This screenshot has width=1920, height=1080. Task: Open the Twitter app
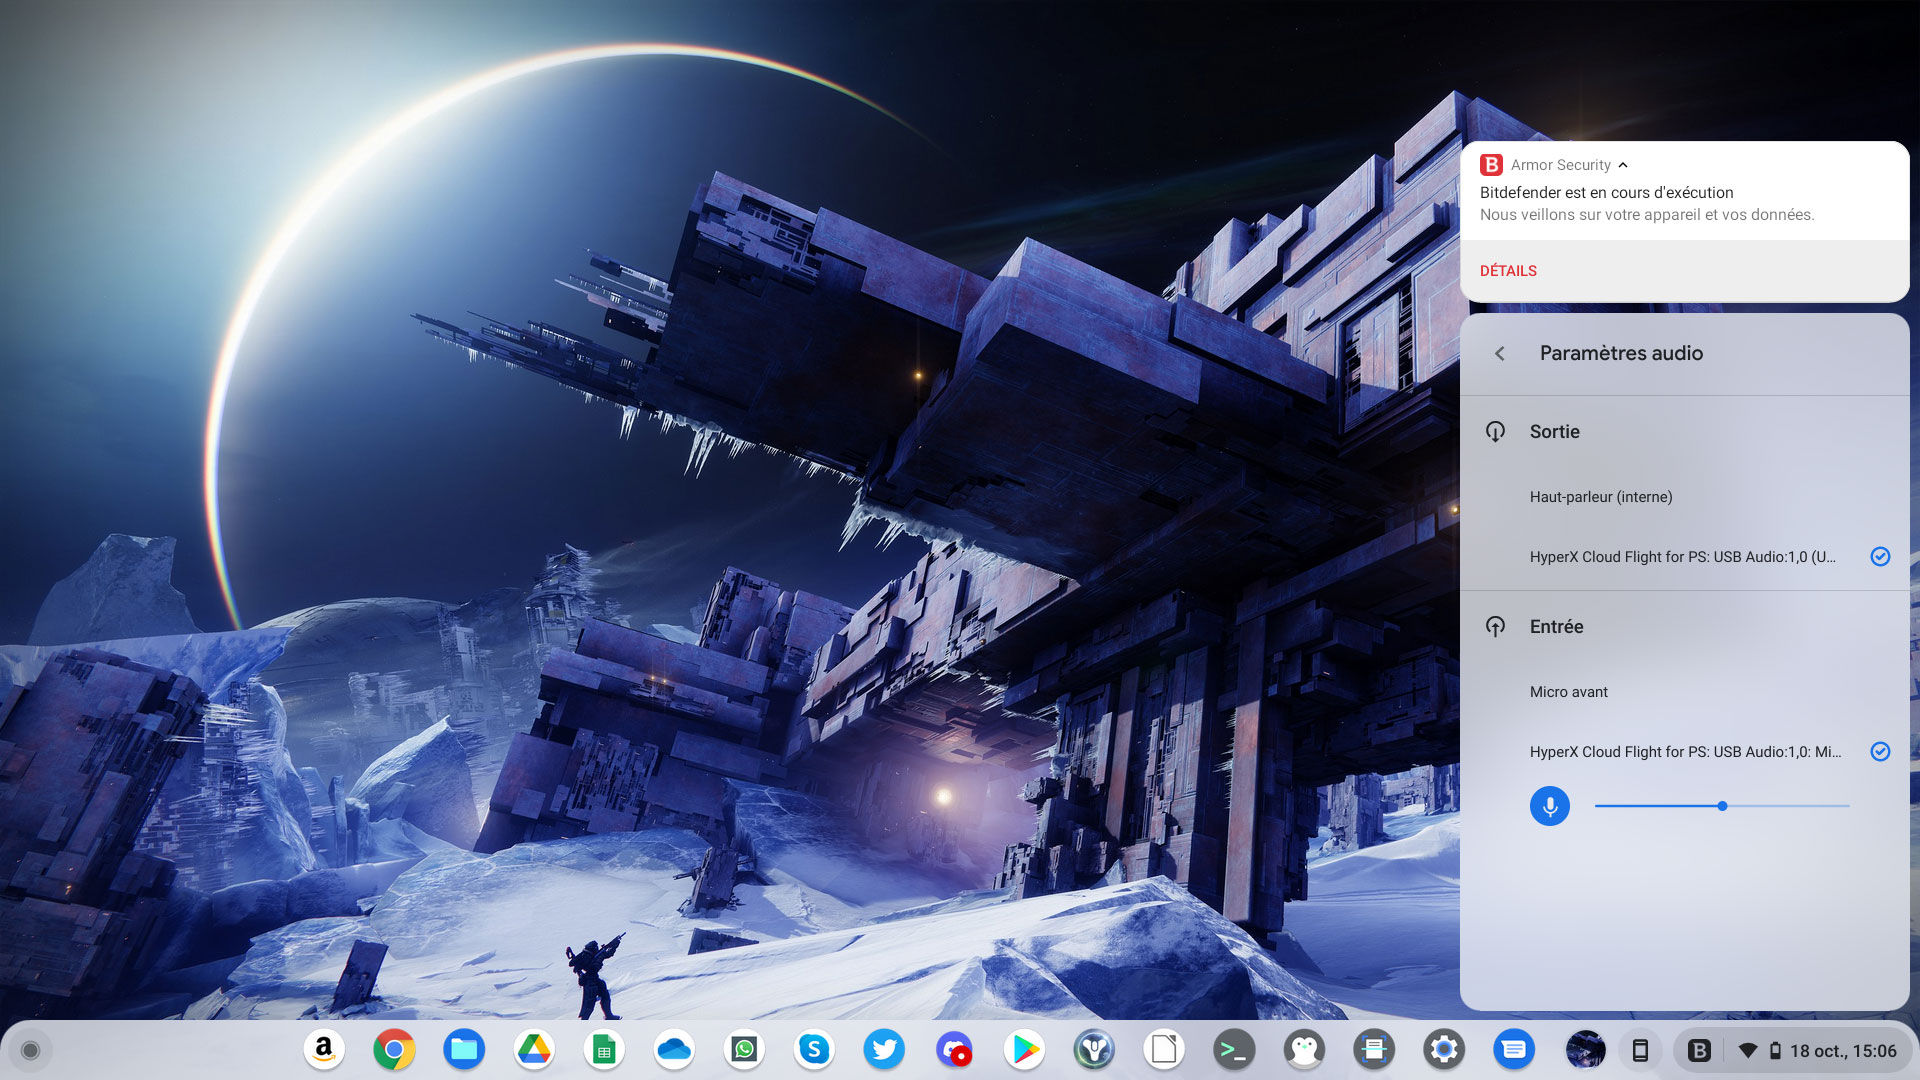(884, 1050)
